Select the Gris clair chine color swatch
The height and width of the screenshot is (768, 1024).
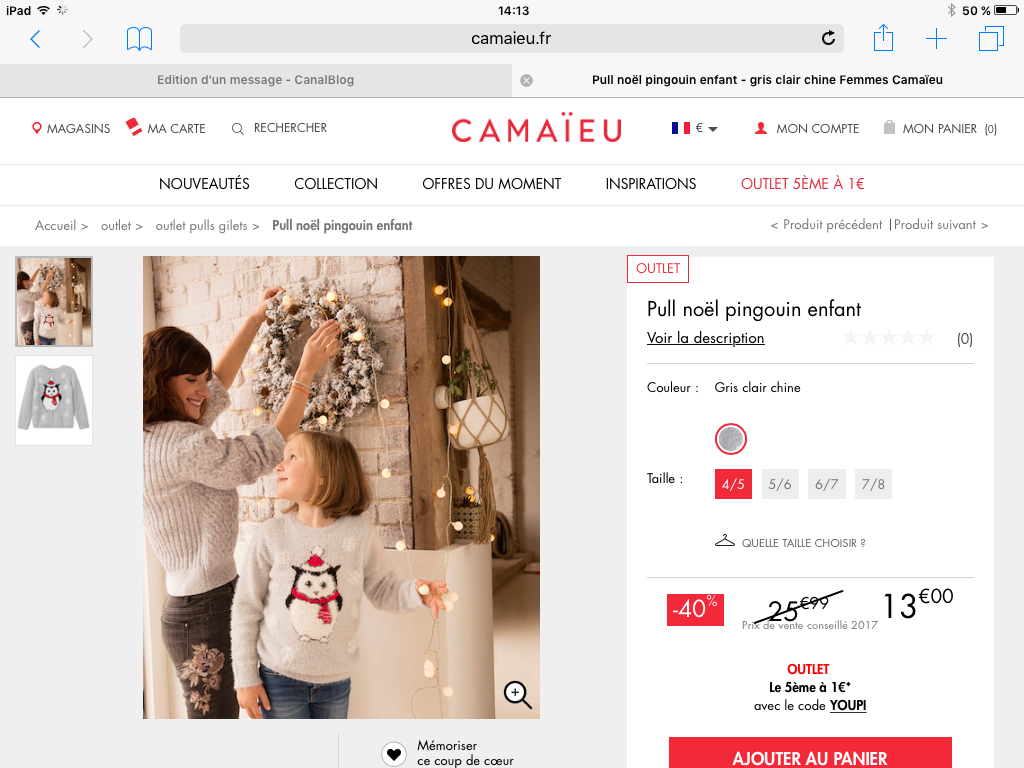(x=731, y=439)
